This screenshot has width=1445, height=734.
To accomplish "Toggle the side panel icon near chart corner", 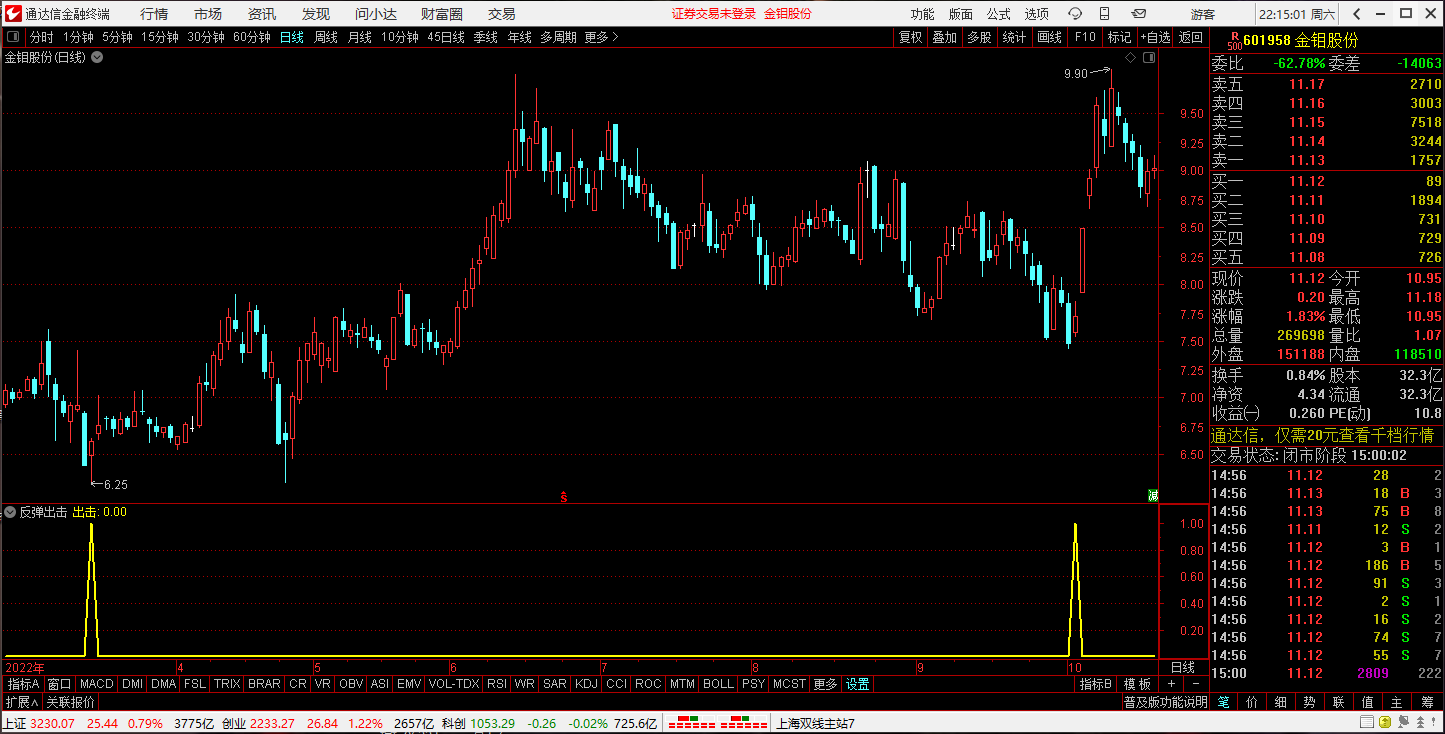I will tap(1148, 58).
